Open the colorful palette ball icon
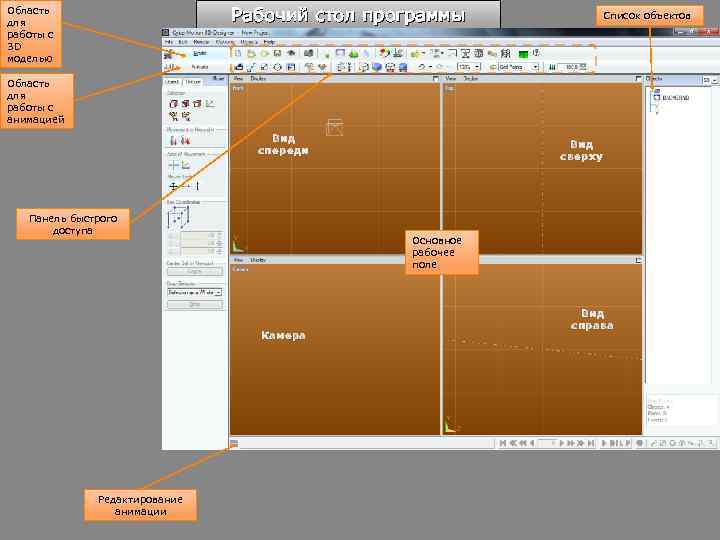The height and width of the screenshot is (540, 720). pyautogui.click(x=384, y=53)
